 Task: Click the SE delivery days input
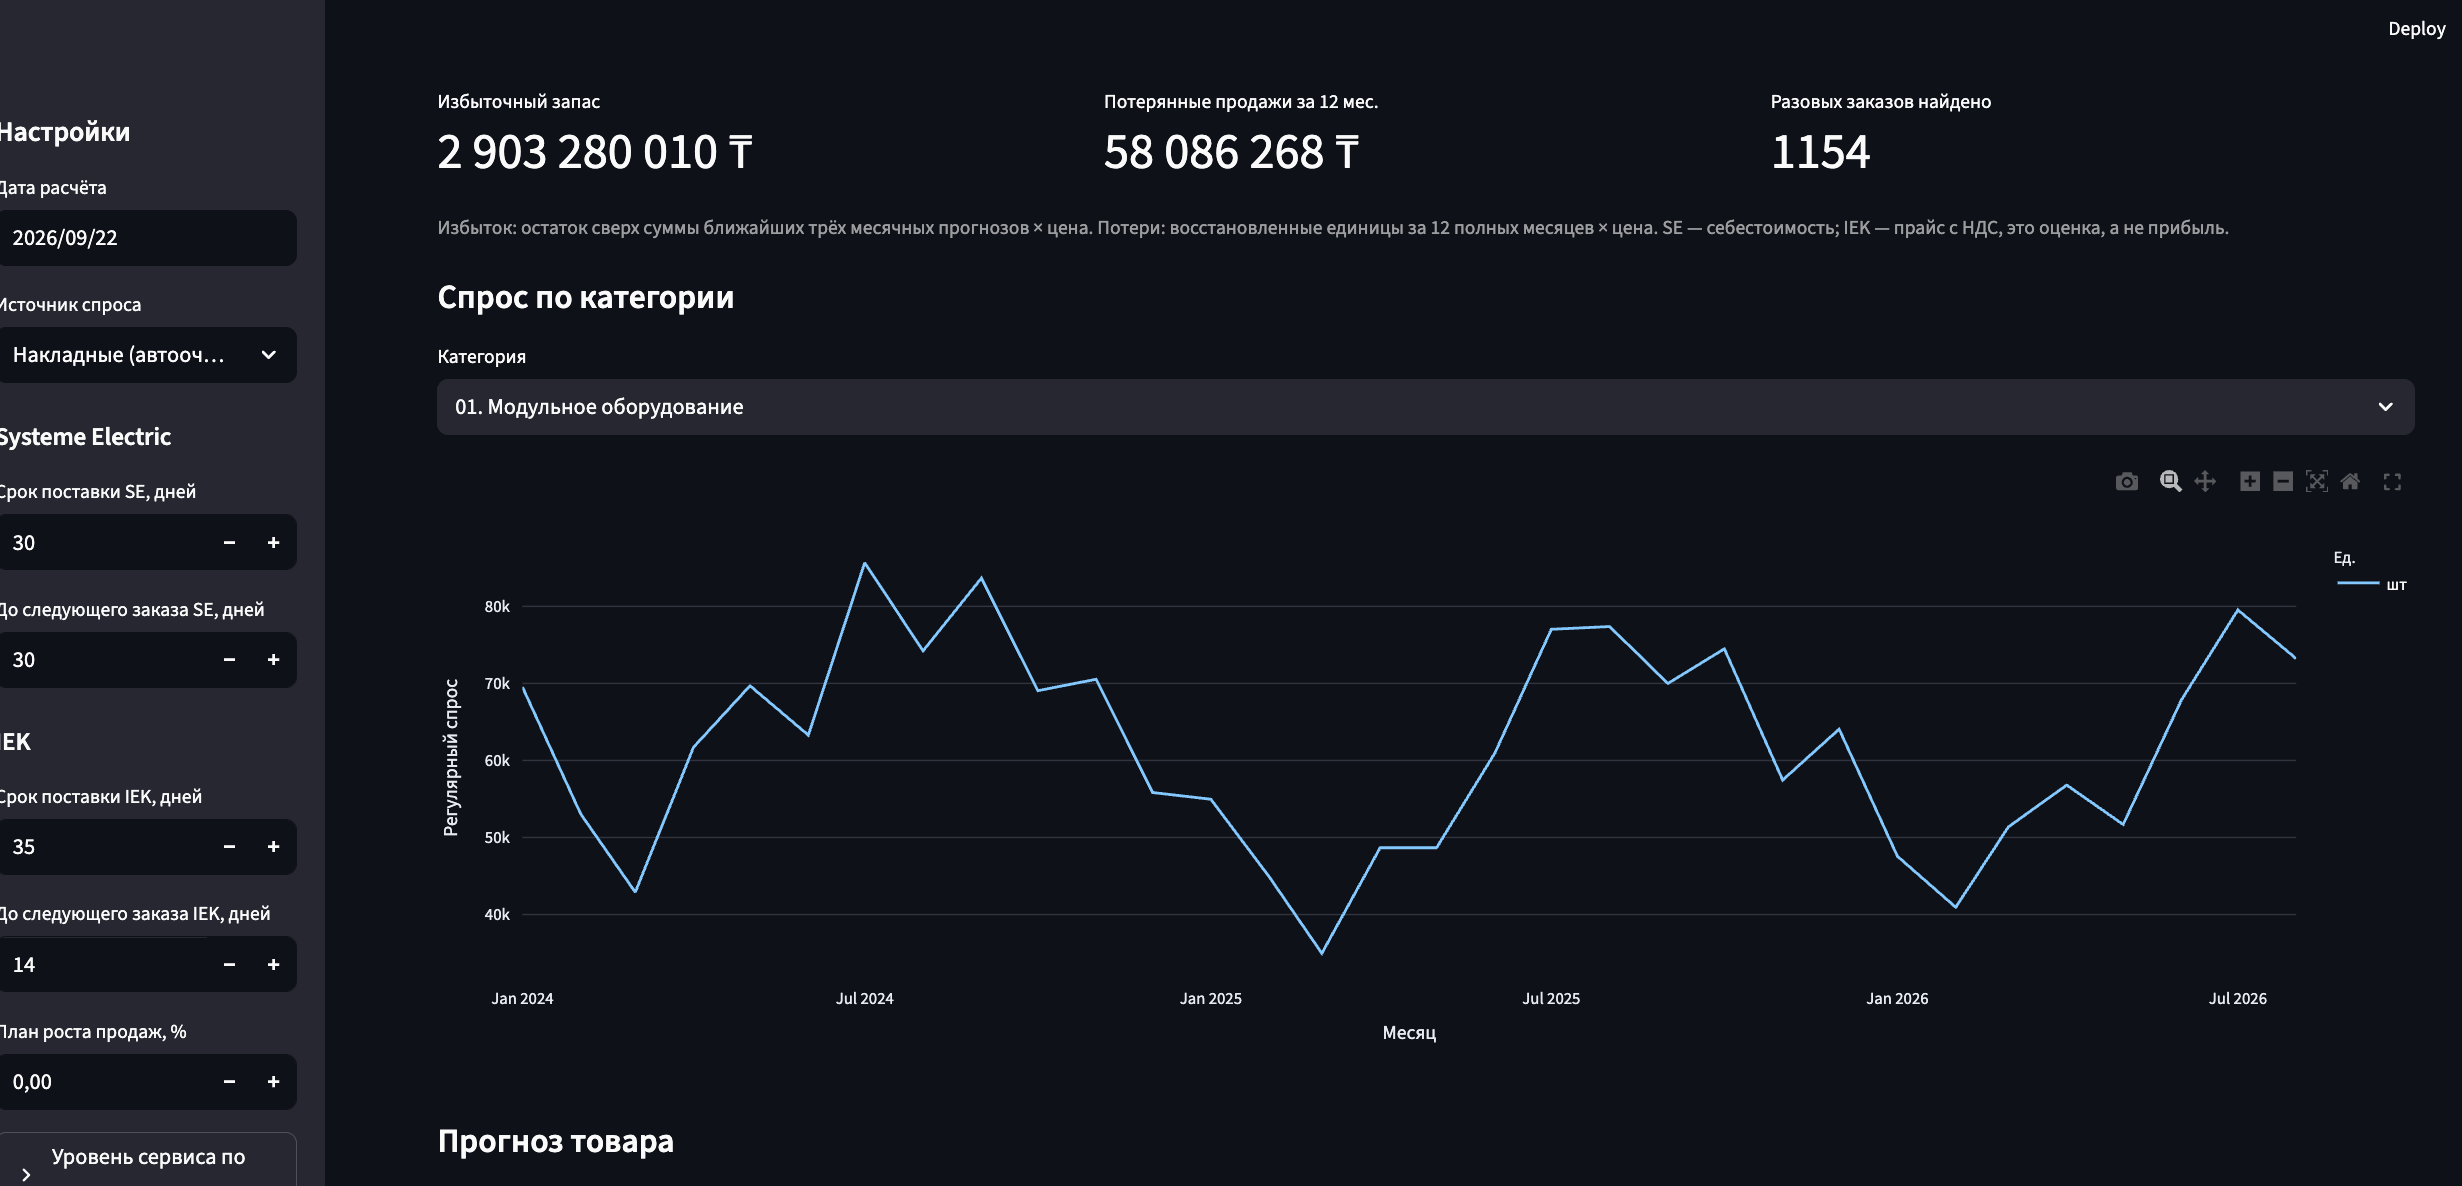(x=104, y=542)
